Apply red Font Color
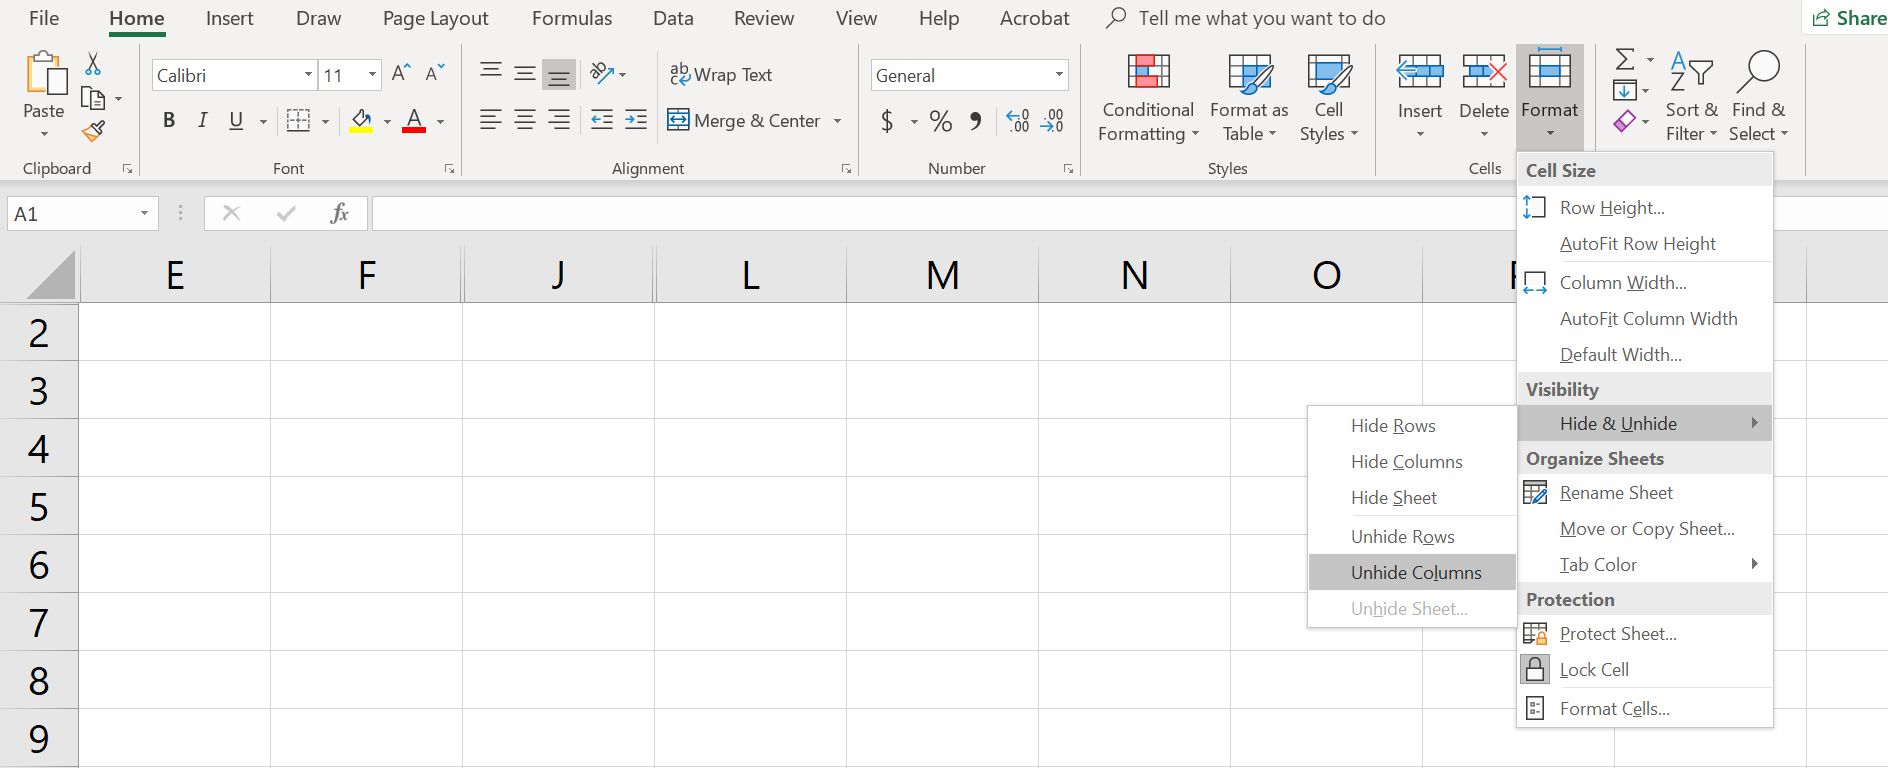Image resolution: width=1888 pixels, height=768 pixels. [414, 121]
